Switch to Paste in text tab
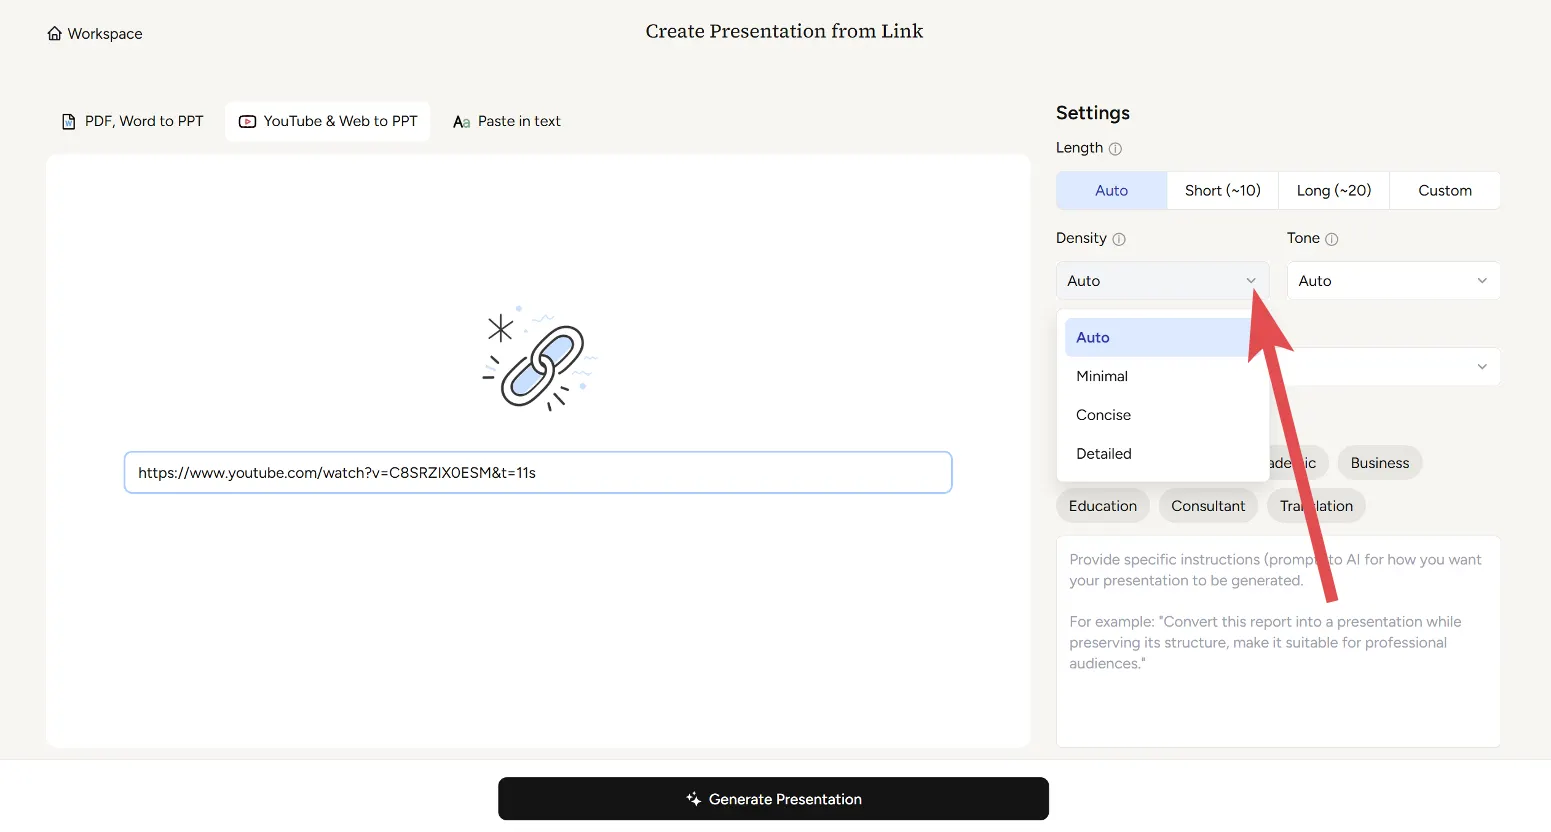The height and width of the screenshot is (832, 1551). (x=507, y=122)
